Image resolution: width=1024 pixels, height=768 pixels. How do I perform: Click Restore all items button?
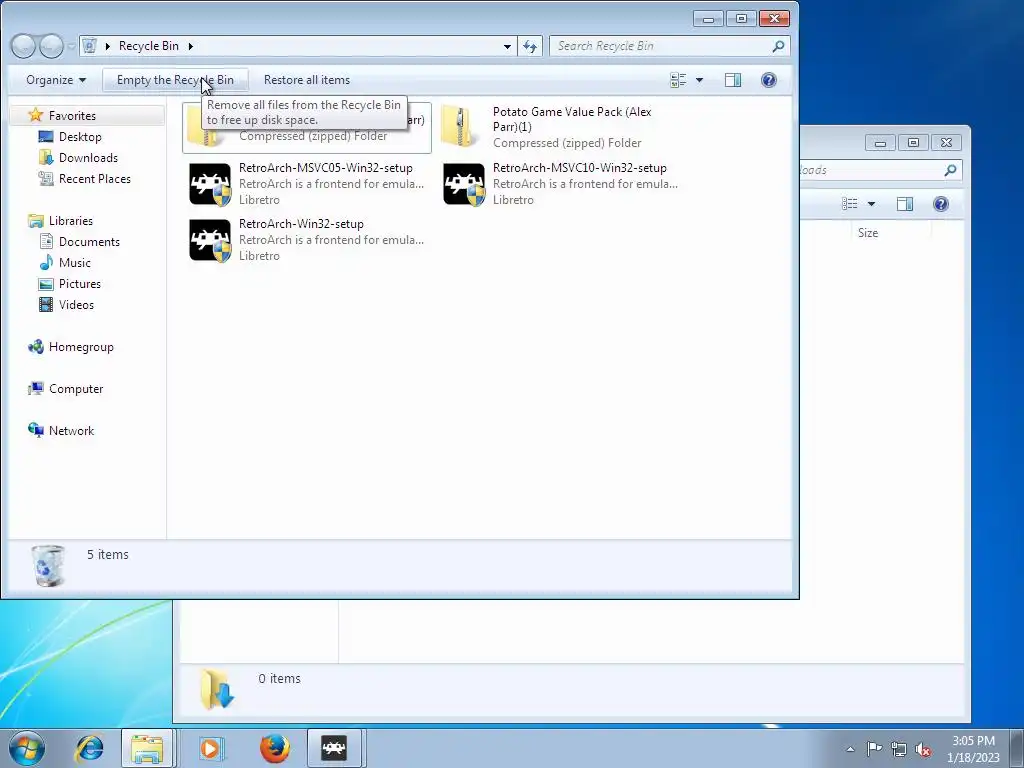[x=307, y=80]
